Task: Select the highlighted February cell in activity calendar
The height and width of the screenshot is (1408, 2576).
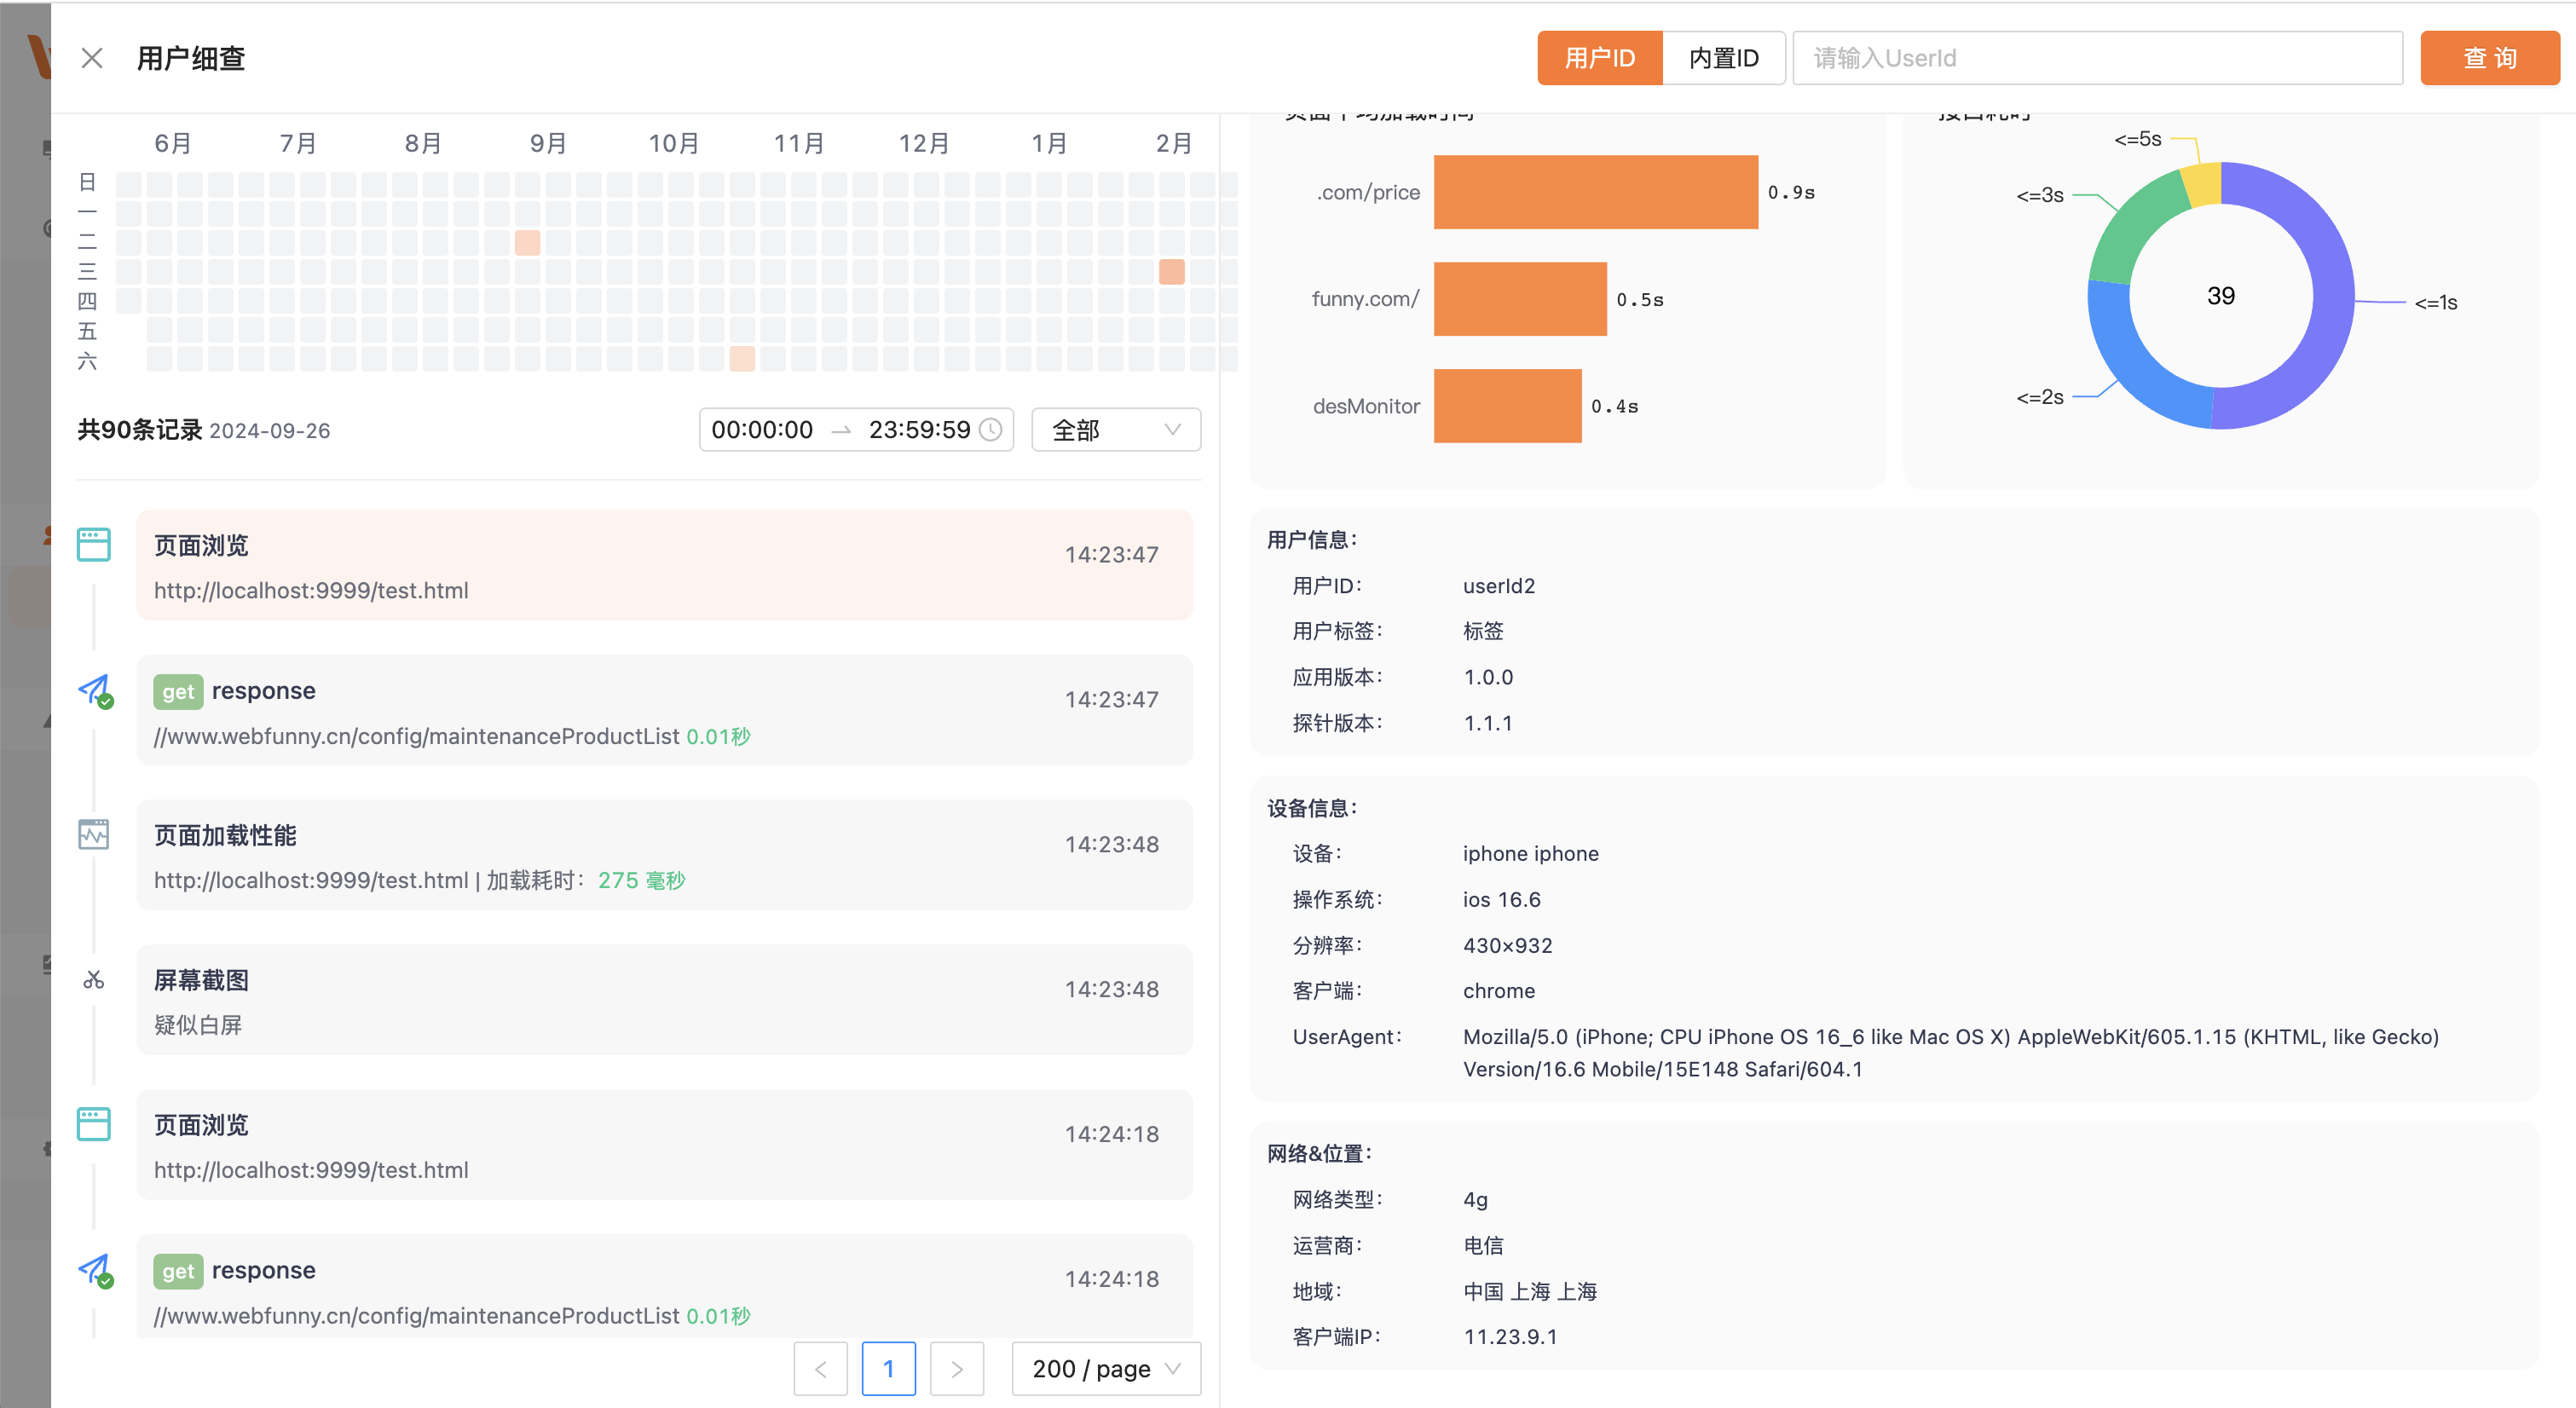Action: [x=1172, y=271]
